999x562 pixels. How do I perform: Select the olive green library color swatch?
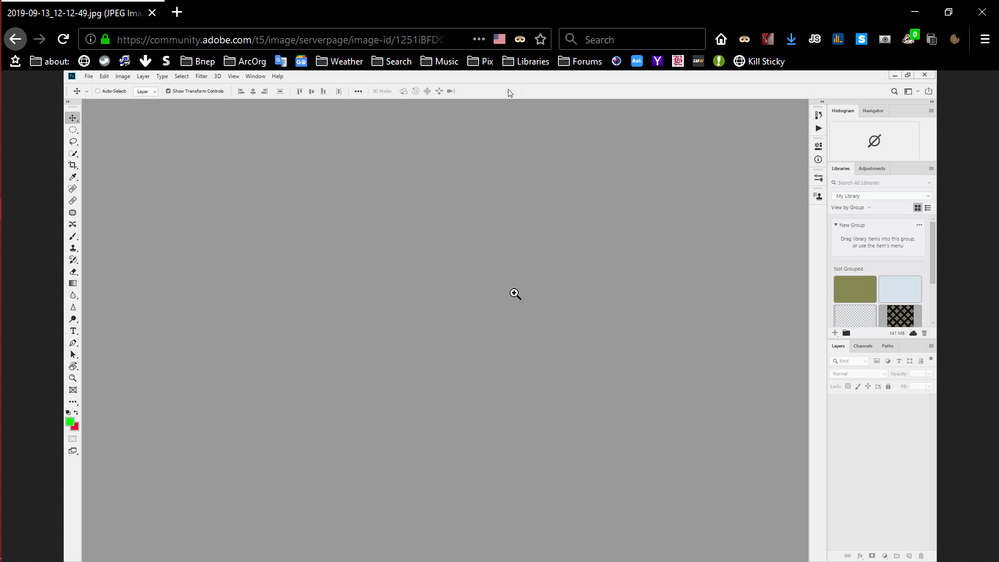(855, 289)
